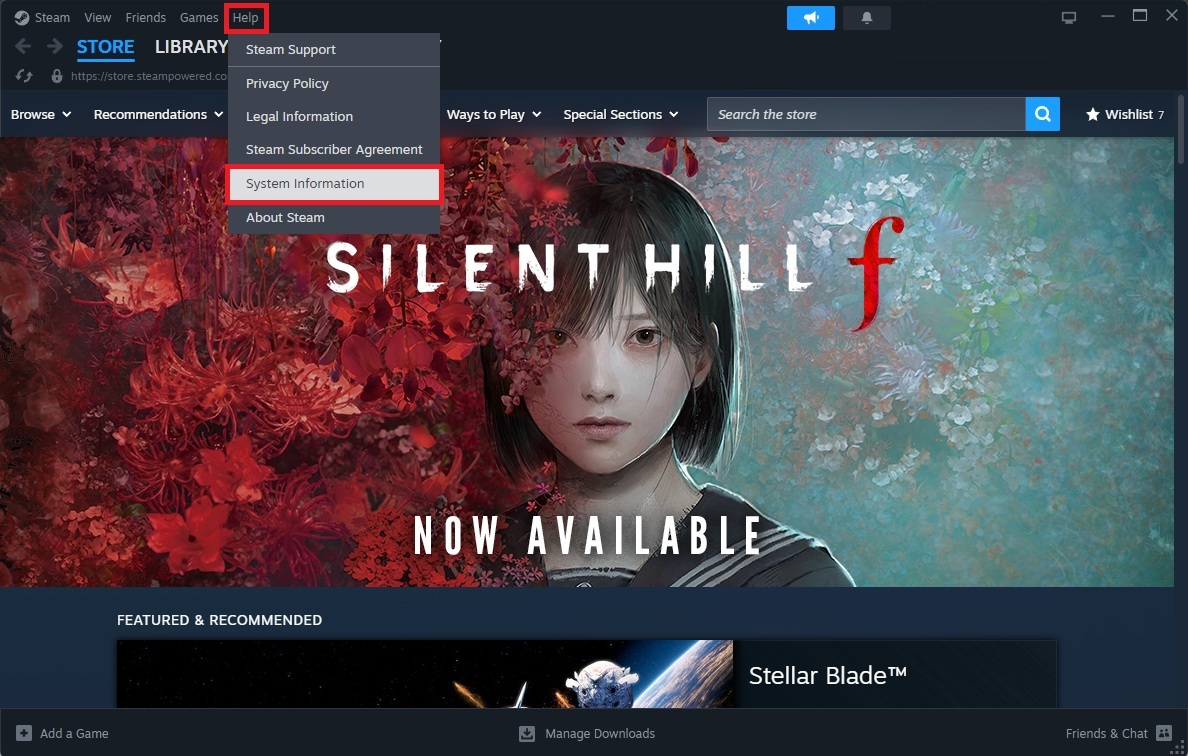
Task: Click the plus icon next to Add a Game
Action: (x=22, y=733)
